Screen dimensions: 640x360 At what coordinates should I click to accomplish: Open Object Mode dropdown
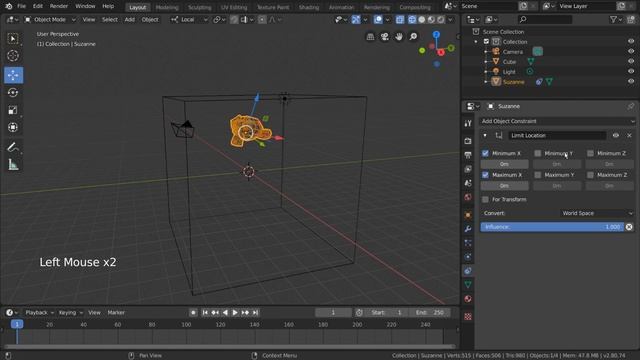[49, 20]
